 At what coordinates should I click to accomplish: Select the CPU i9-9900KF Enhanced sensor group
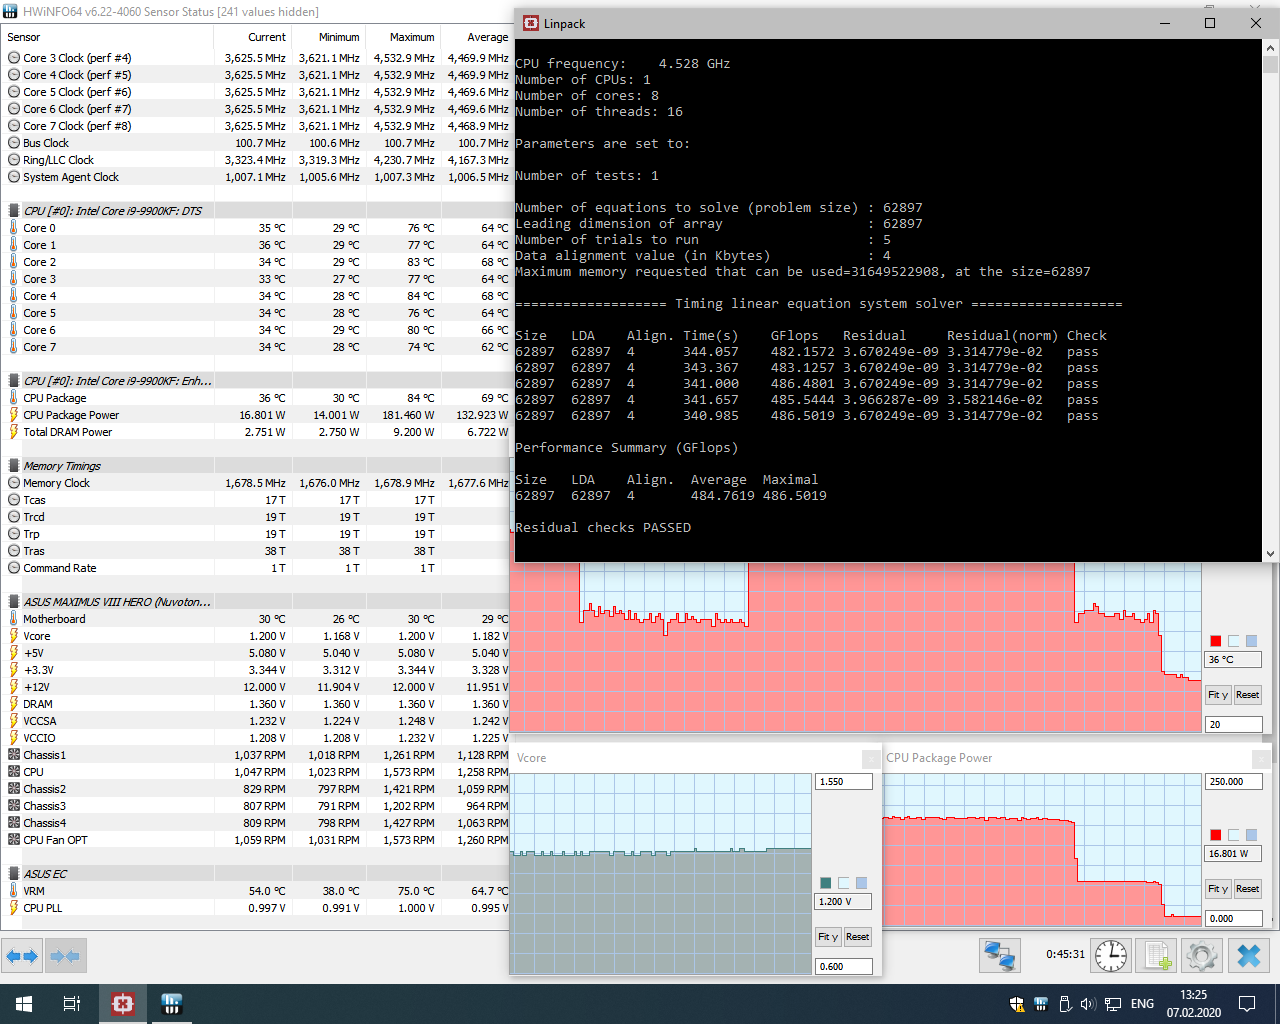256,381
